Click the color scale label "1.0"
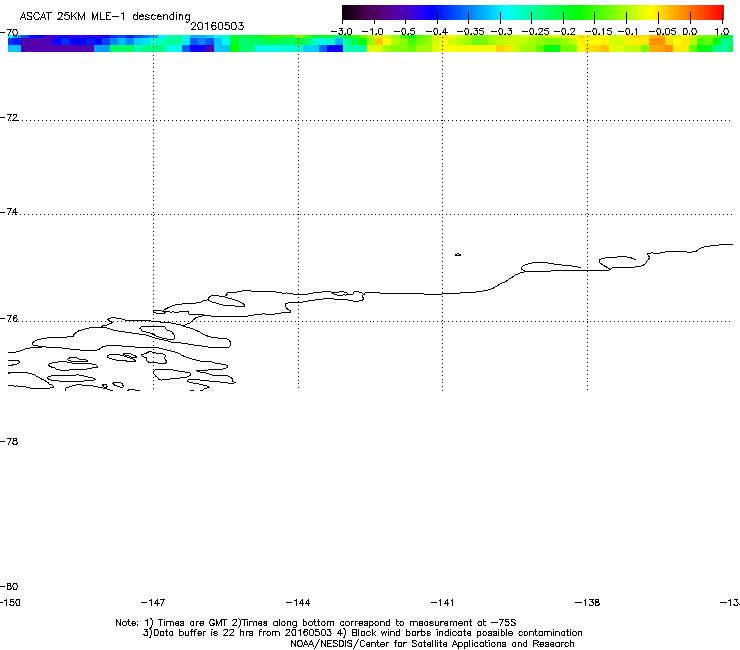 click(722, 32)
